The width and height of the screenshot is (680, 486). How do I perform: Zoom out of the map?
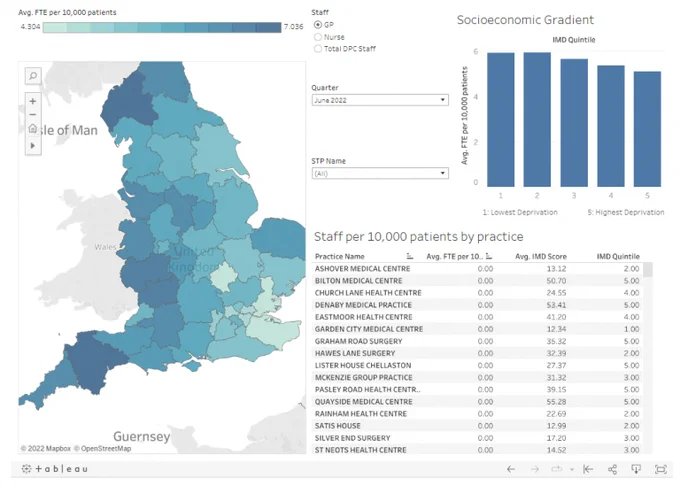(33, 114)
